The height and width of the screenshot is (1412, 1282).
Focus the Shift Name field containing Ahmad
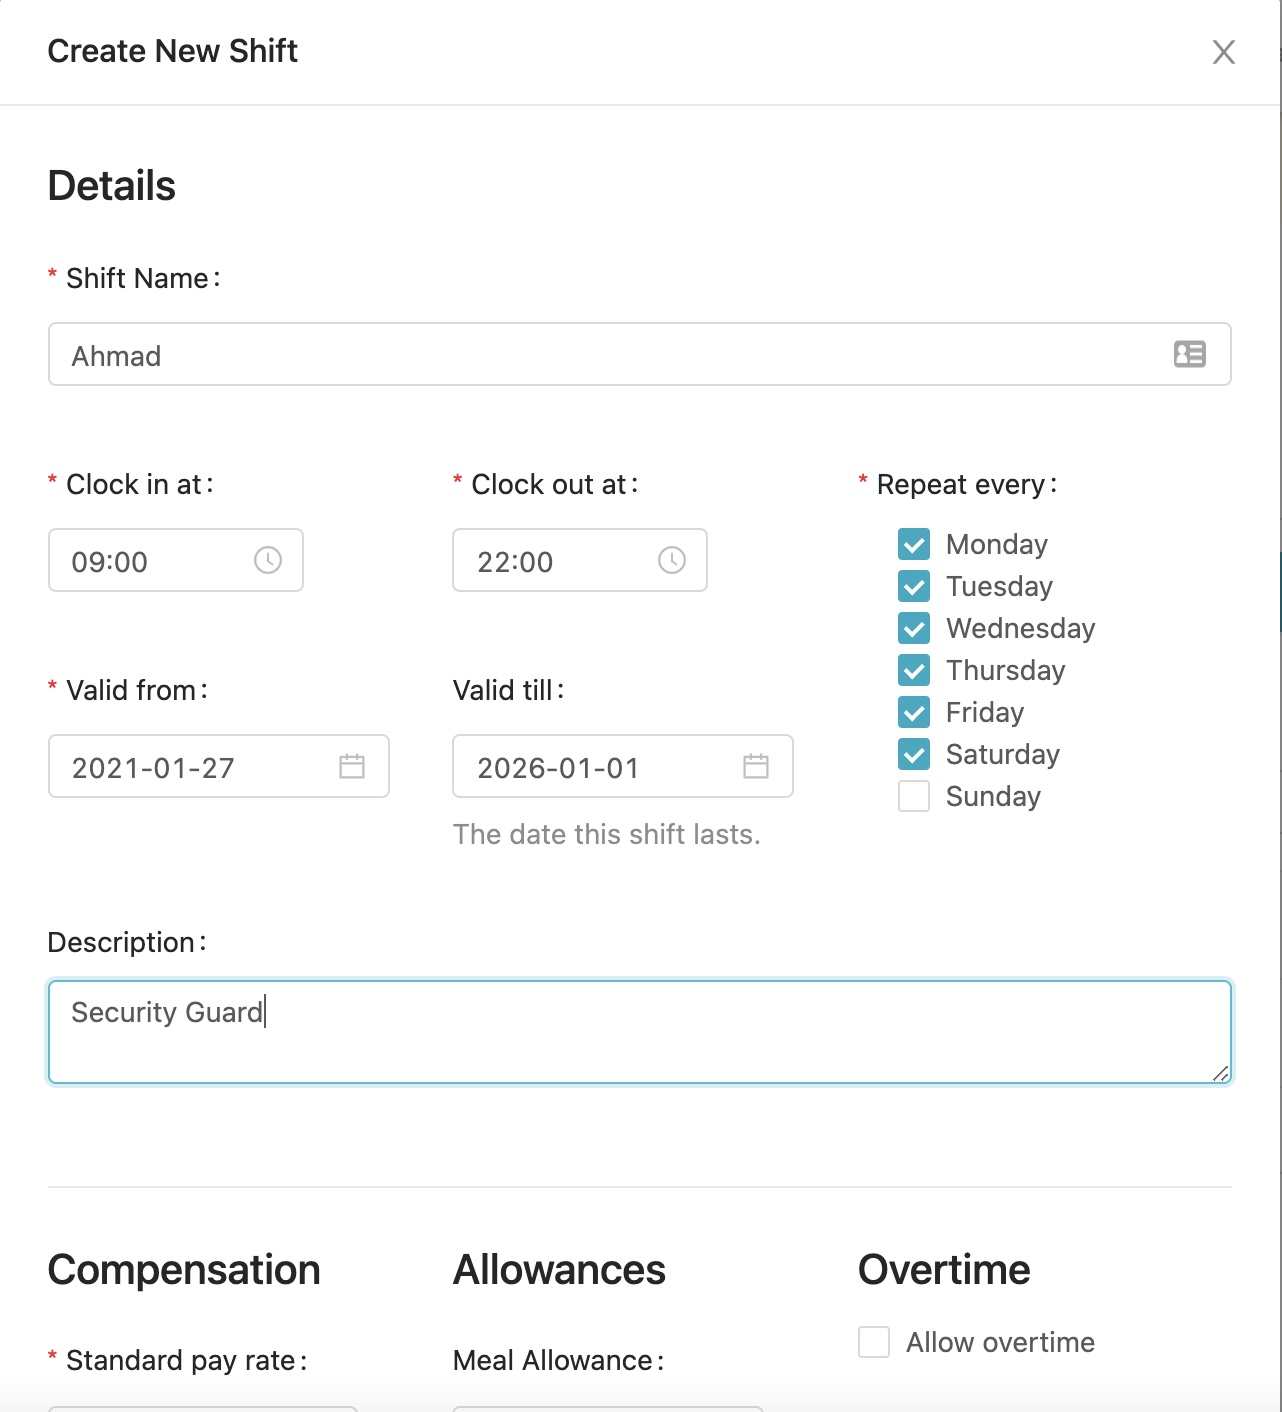click(640, 354)
